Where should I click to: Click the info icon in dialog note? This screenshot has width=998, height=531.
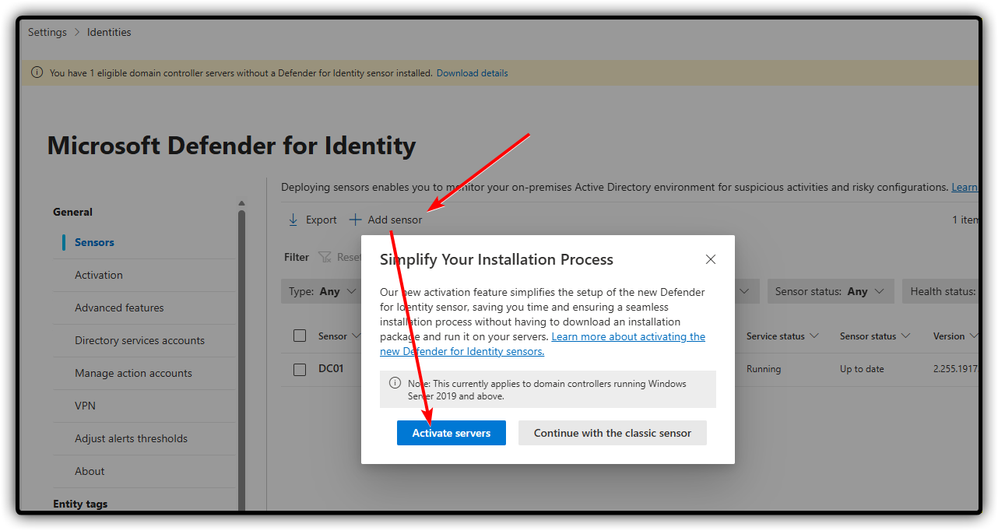click(395, 383)
